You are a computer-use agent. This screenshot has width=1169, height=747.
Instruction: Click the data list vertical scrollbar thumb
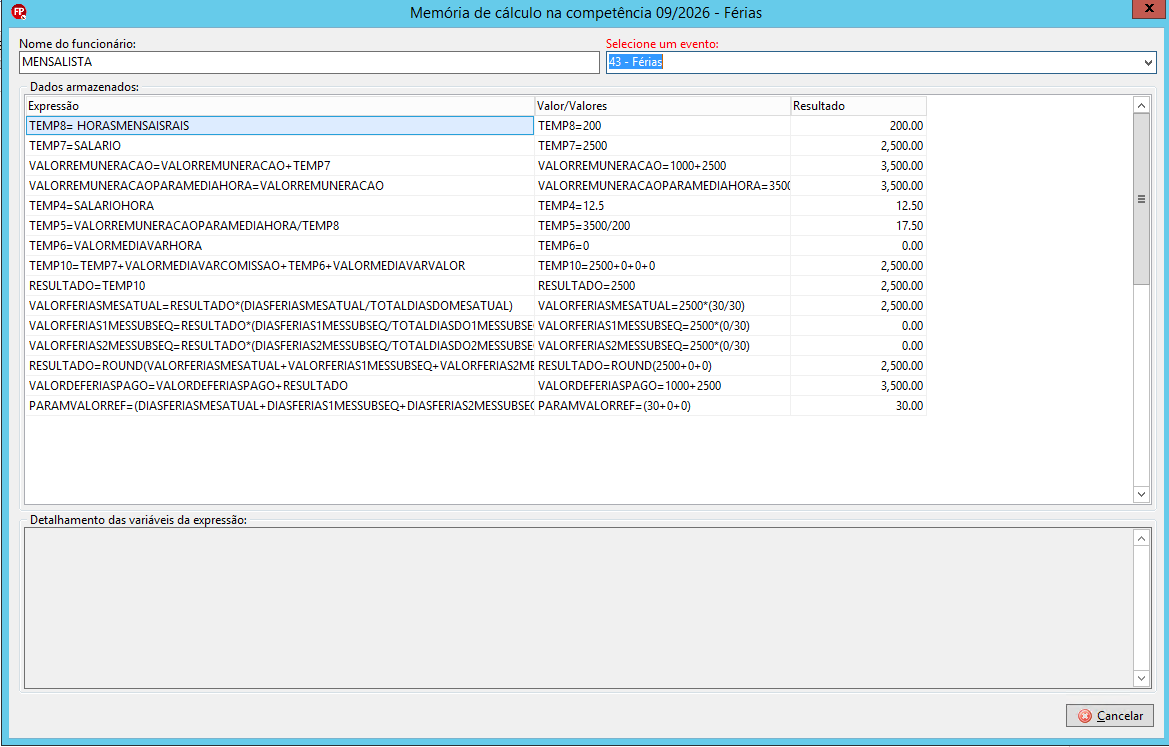pyautogui.click(x=1141, y=199)
